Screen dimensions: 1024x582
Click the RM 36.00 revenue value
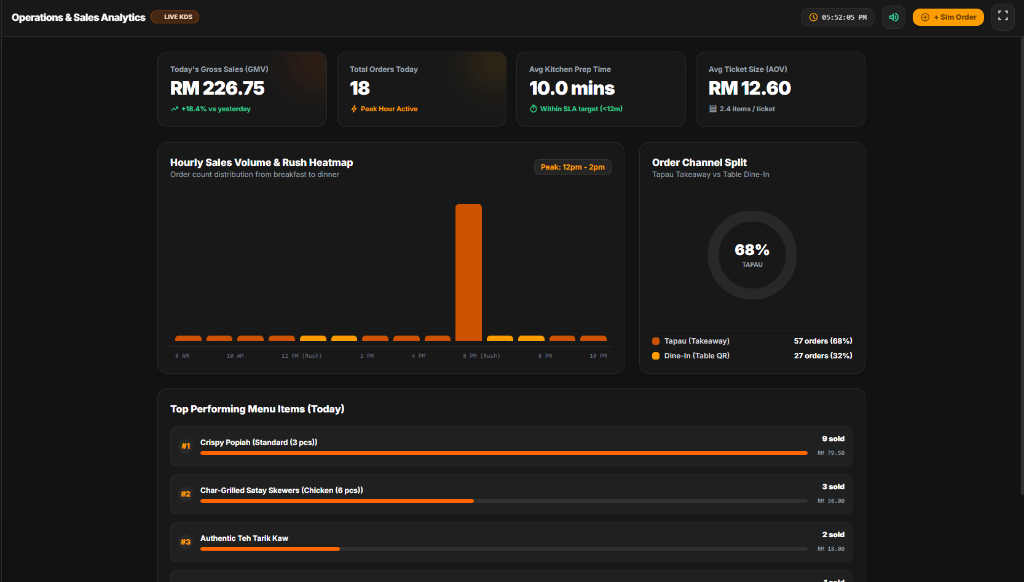[831, 501]
